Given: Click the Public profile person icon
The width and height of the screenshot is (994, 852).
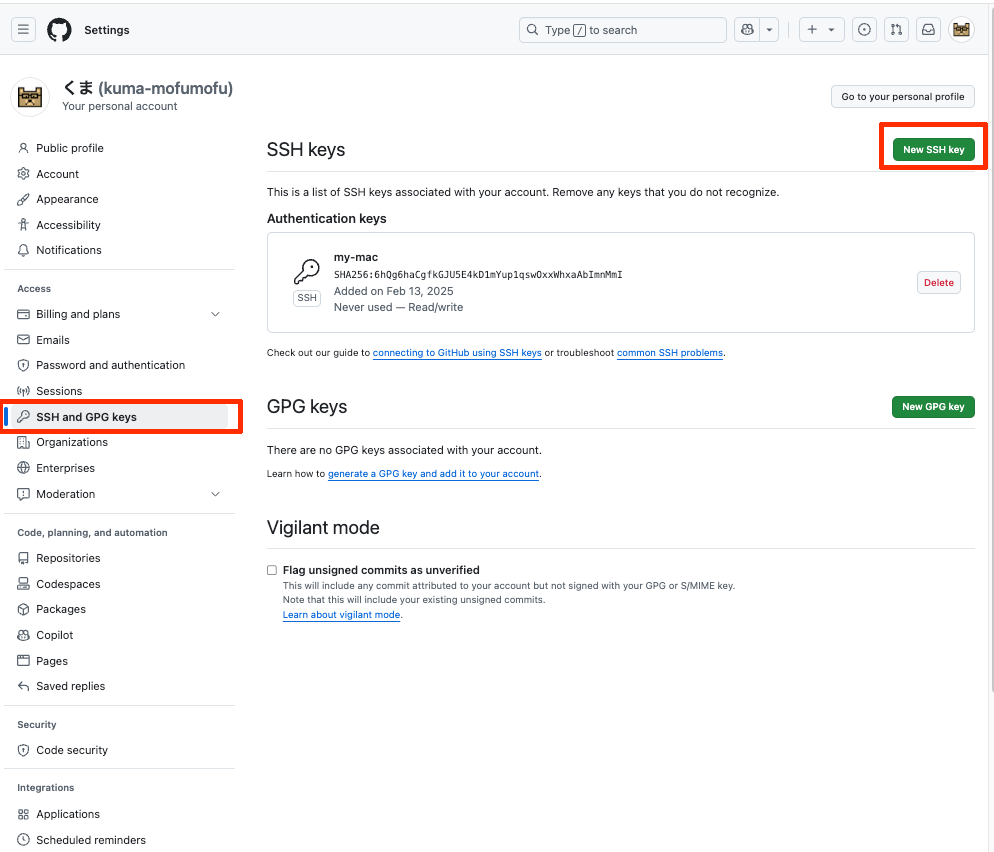Looking at the screenshot, I should point(23,148).
